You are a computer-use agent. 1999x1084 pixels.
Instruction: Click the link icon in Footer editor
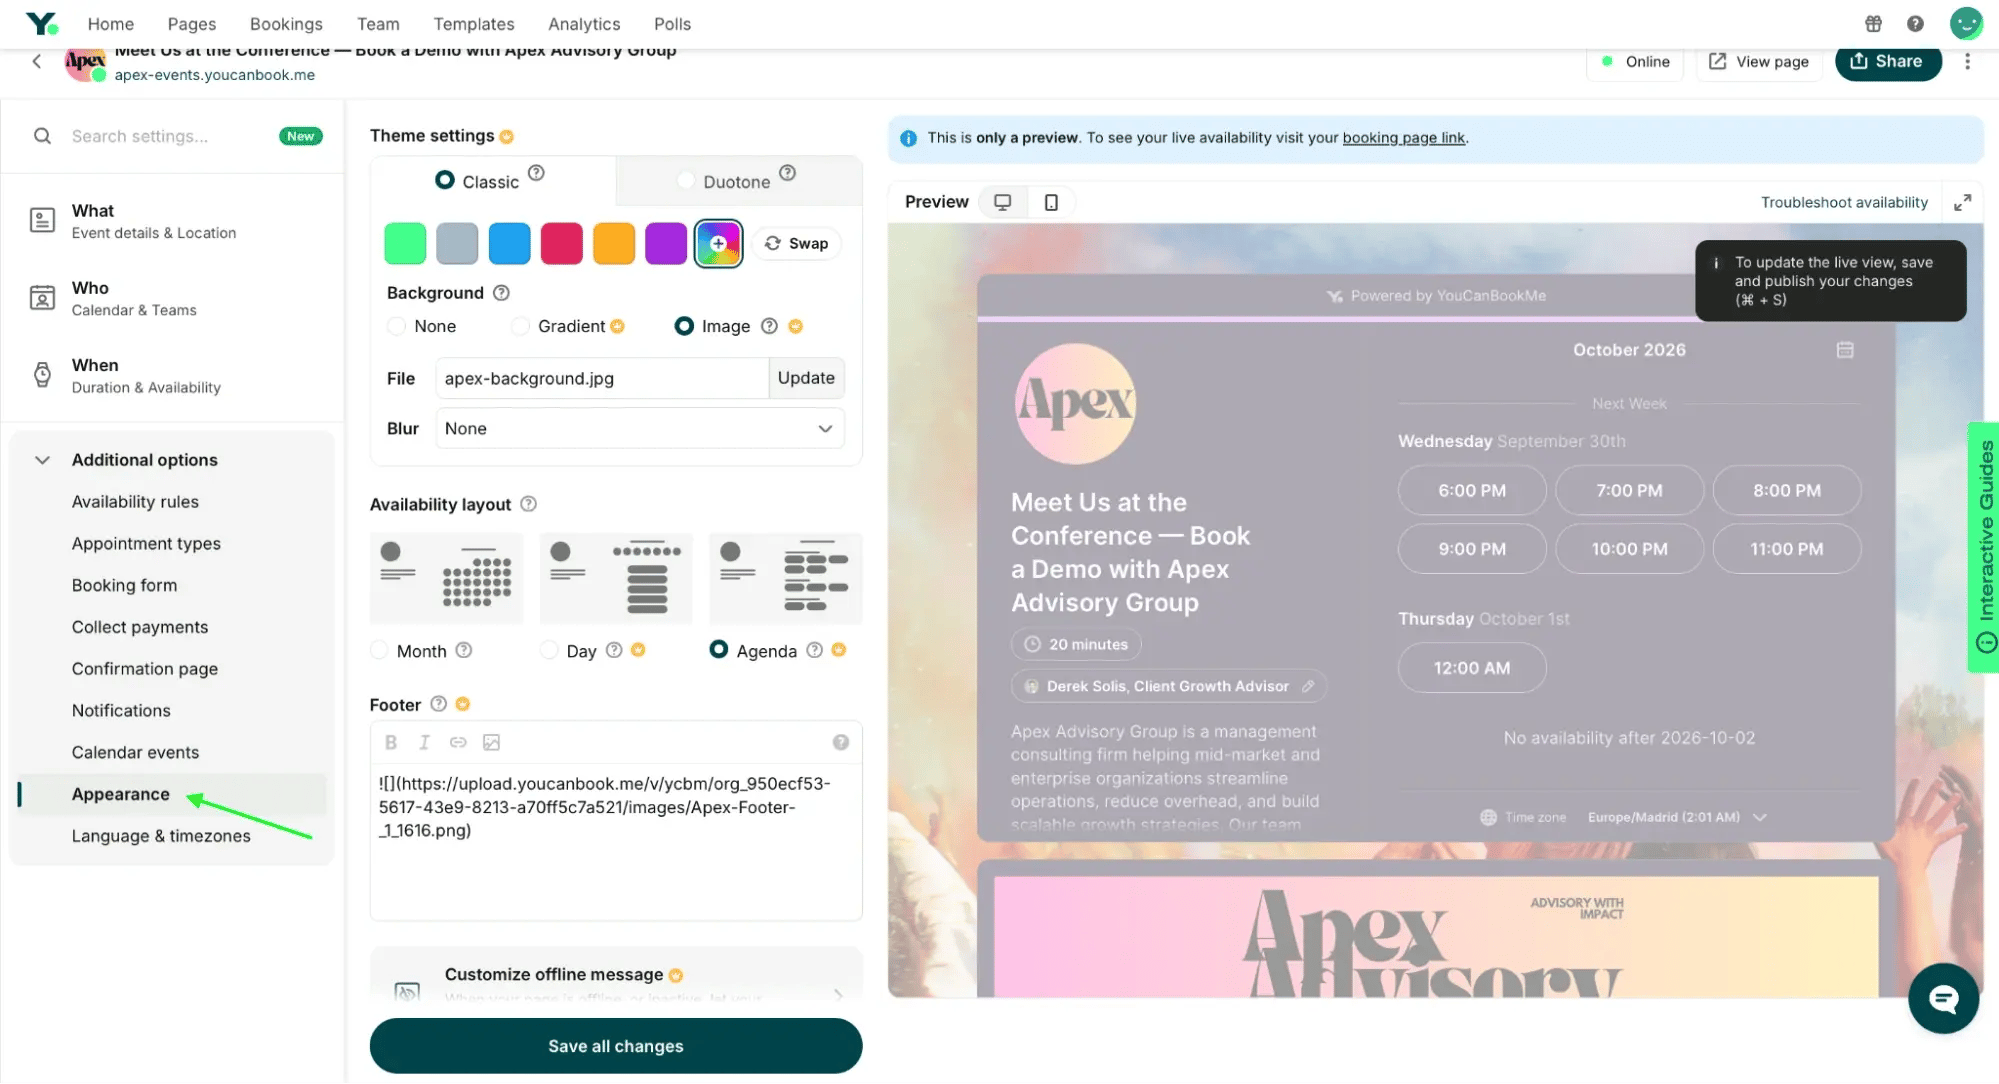tap(458, 742)
